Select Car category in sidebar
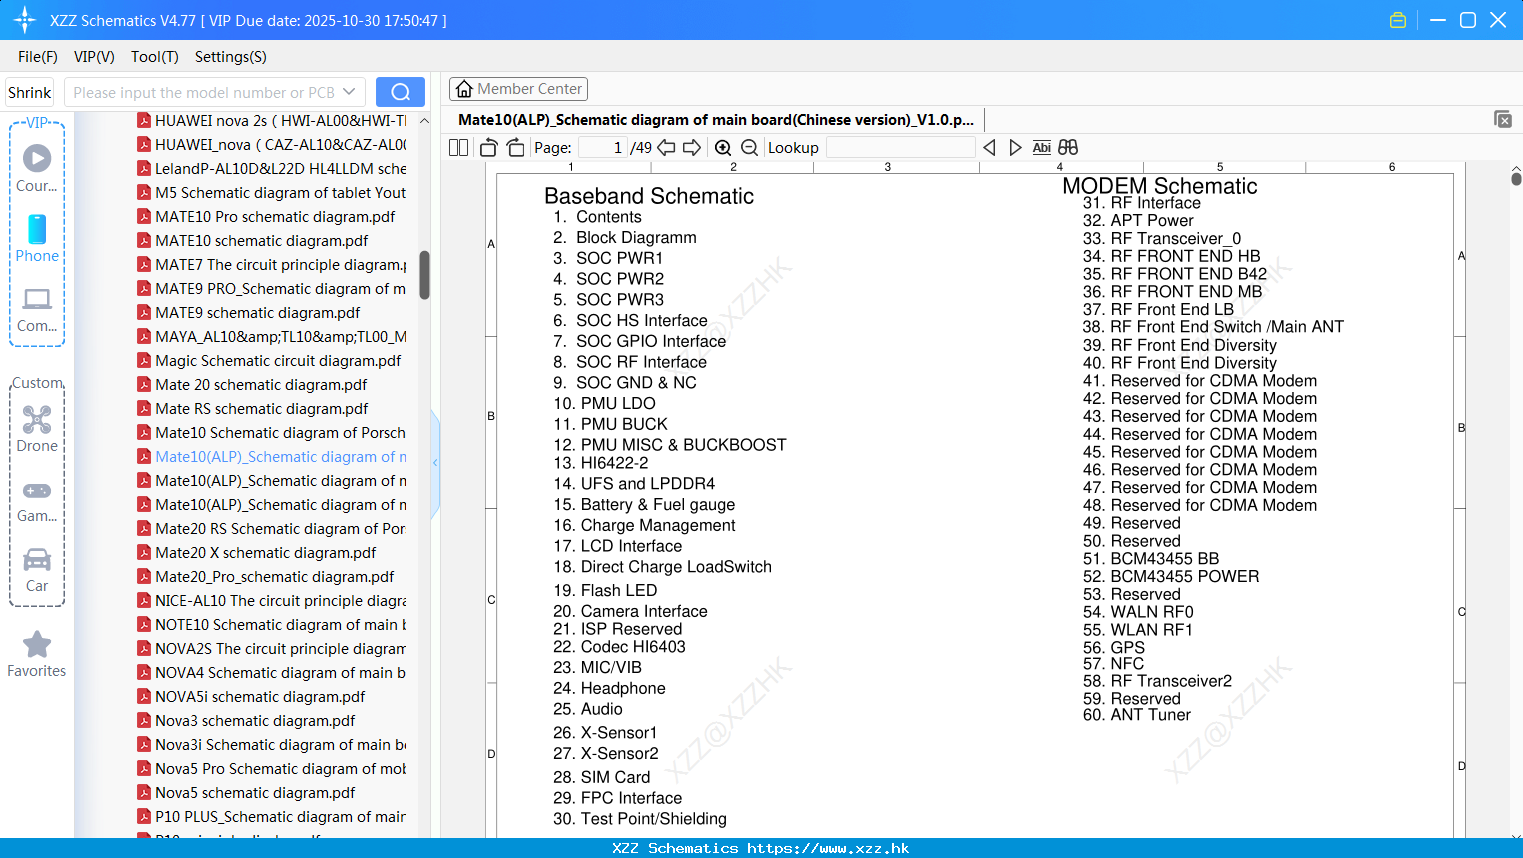The width and height of the screenshot is (1523, 858). point(37,570)
